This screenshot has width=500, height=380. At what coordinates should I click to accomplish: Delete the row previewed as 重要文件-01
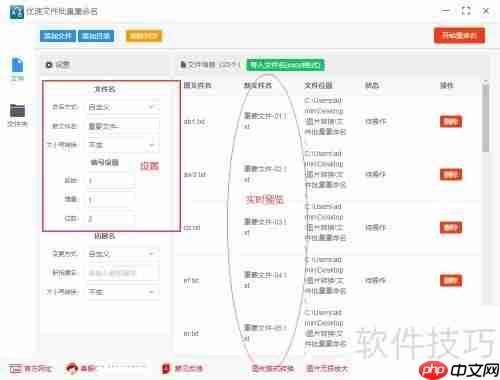coord(451,122)
